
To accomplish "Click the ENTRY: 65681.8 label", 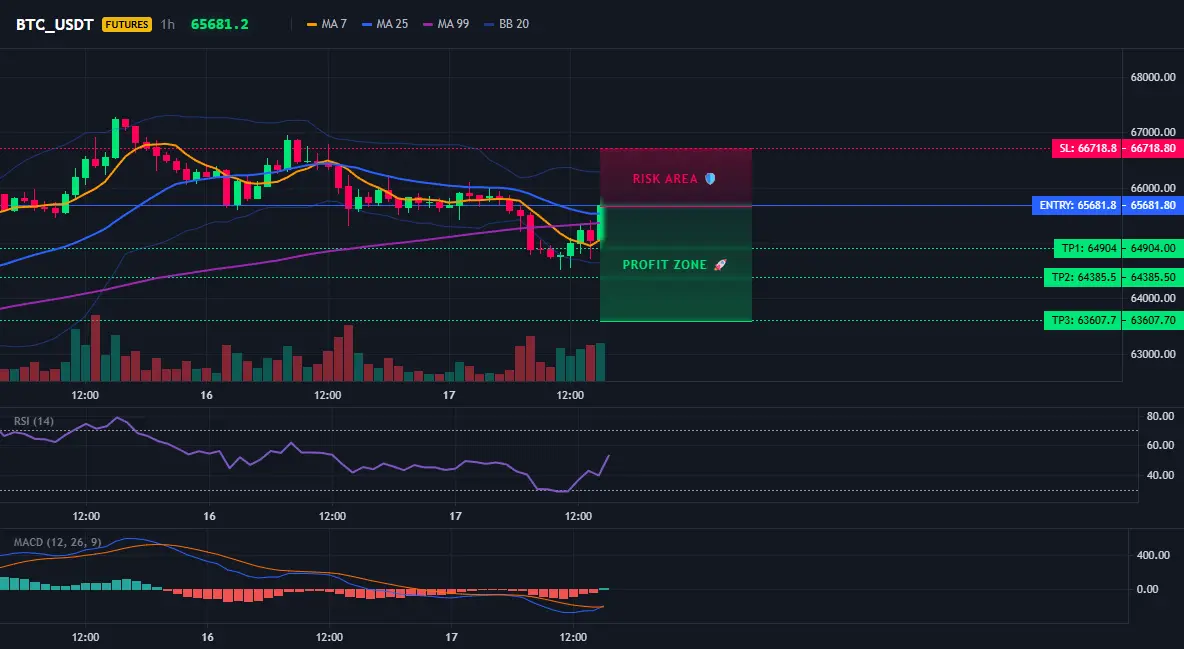I will (x=1077, y=206).
